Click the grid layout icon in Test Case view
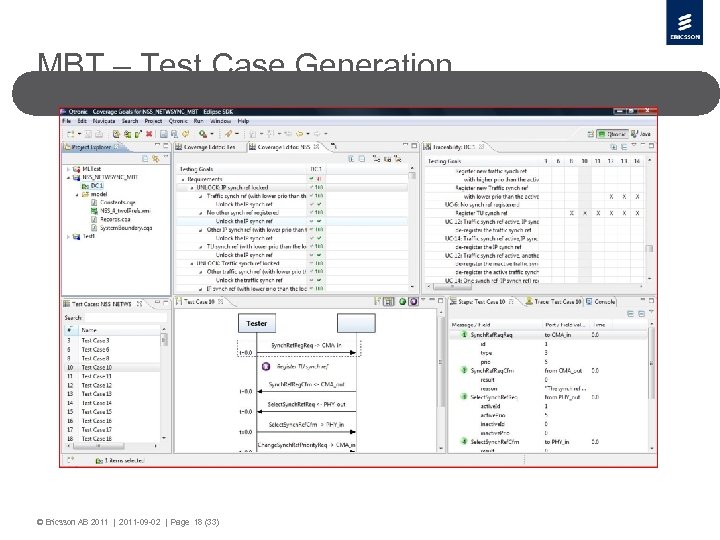This screenshot has width=720, height=540. tap(389, 302)
